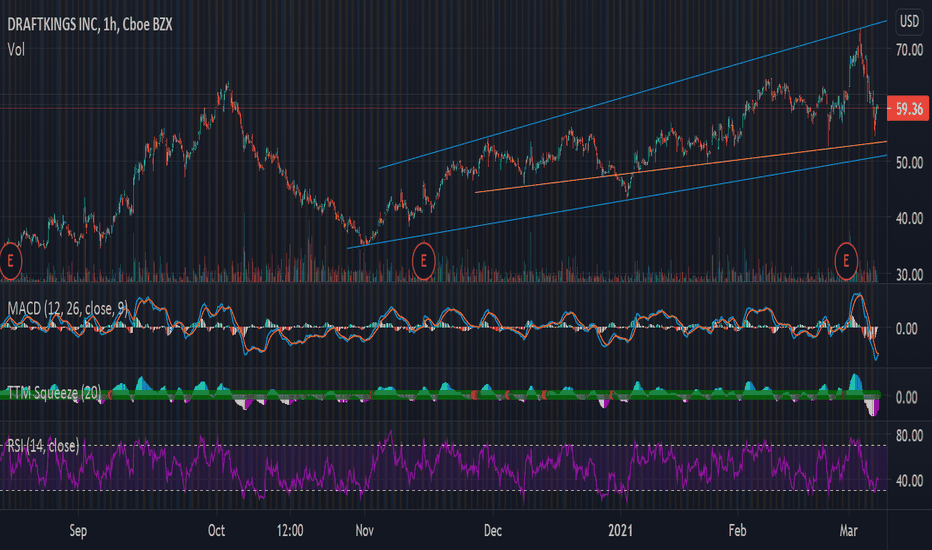Click the Dec date label on time axis
This screenshot has width=932, height=550.
493,530
